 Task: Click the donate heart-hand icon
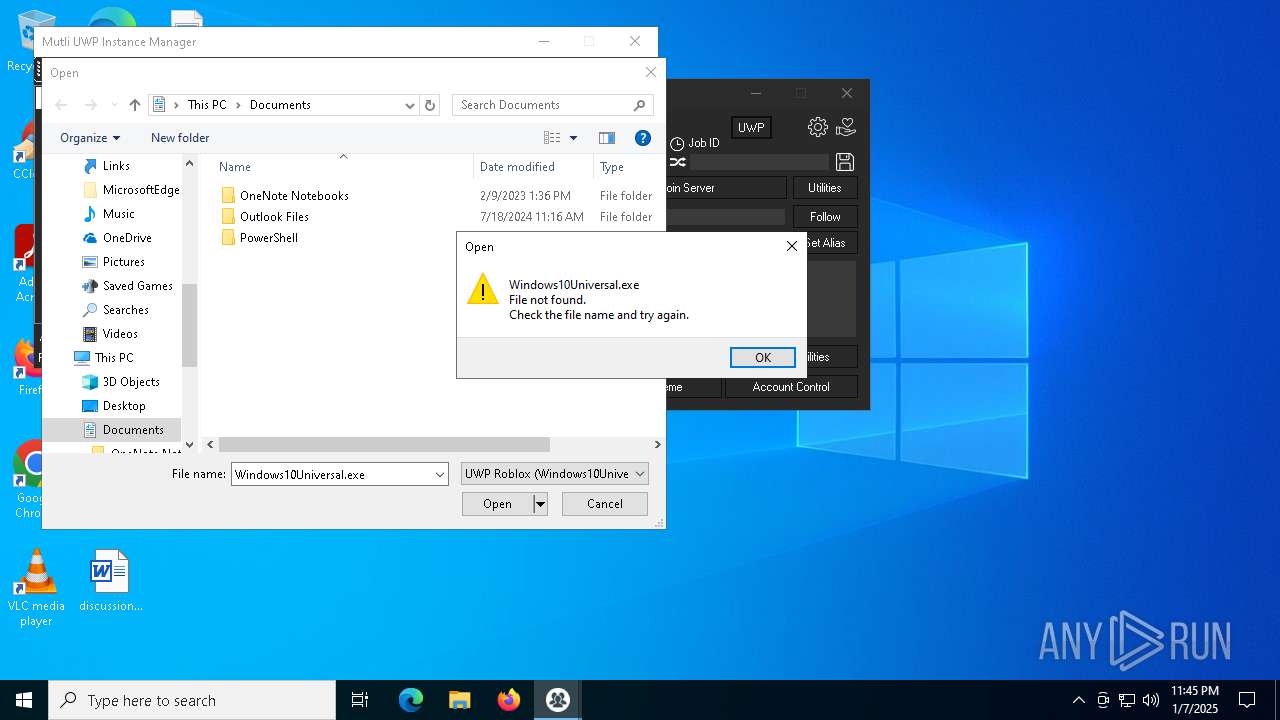846,127
